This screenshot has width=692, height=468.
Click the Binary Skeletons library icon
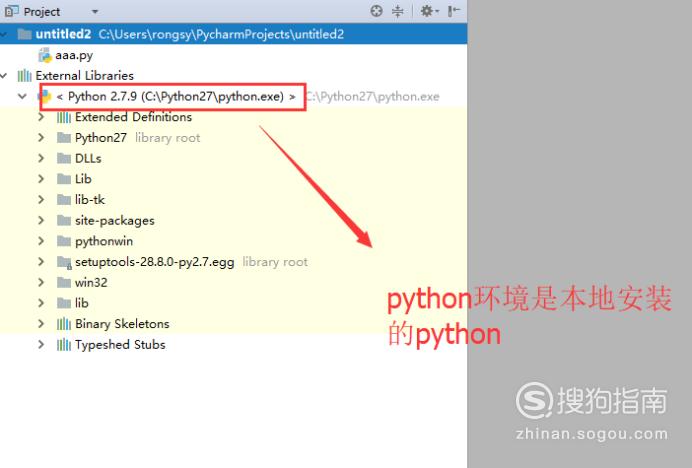tap(64, 324)
